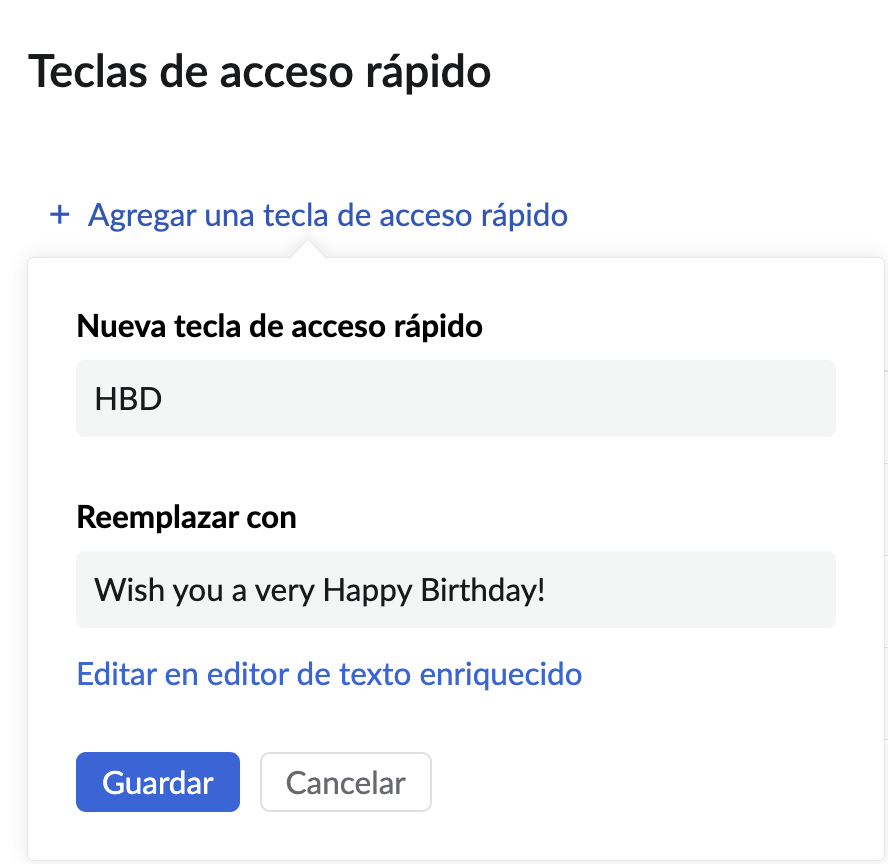Image resolution: width=888 pixels, height=864 pixels.
Task: Click the 'Teclas de acceso rápido' page heading
Action: pyautogui.click(x=260, y=73)
